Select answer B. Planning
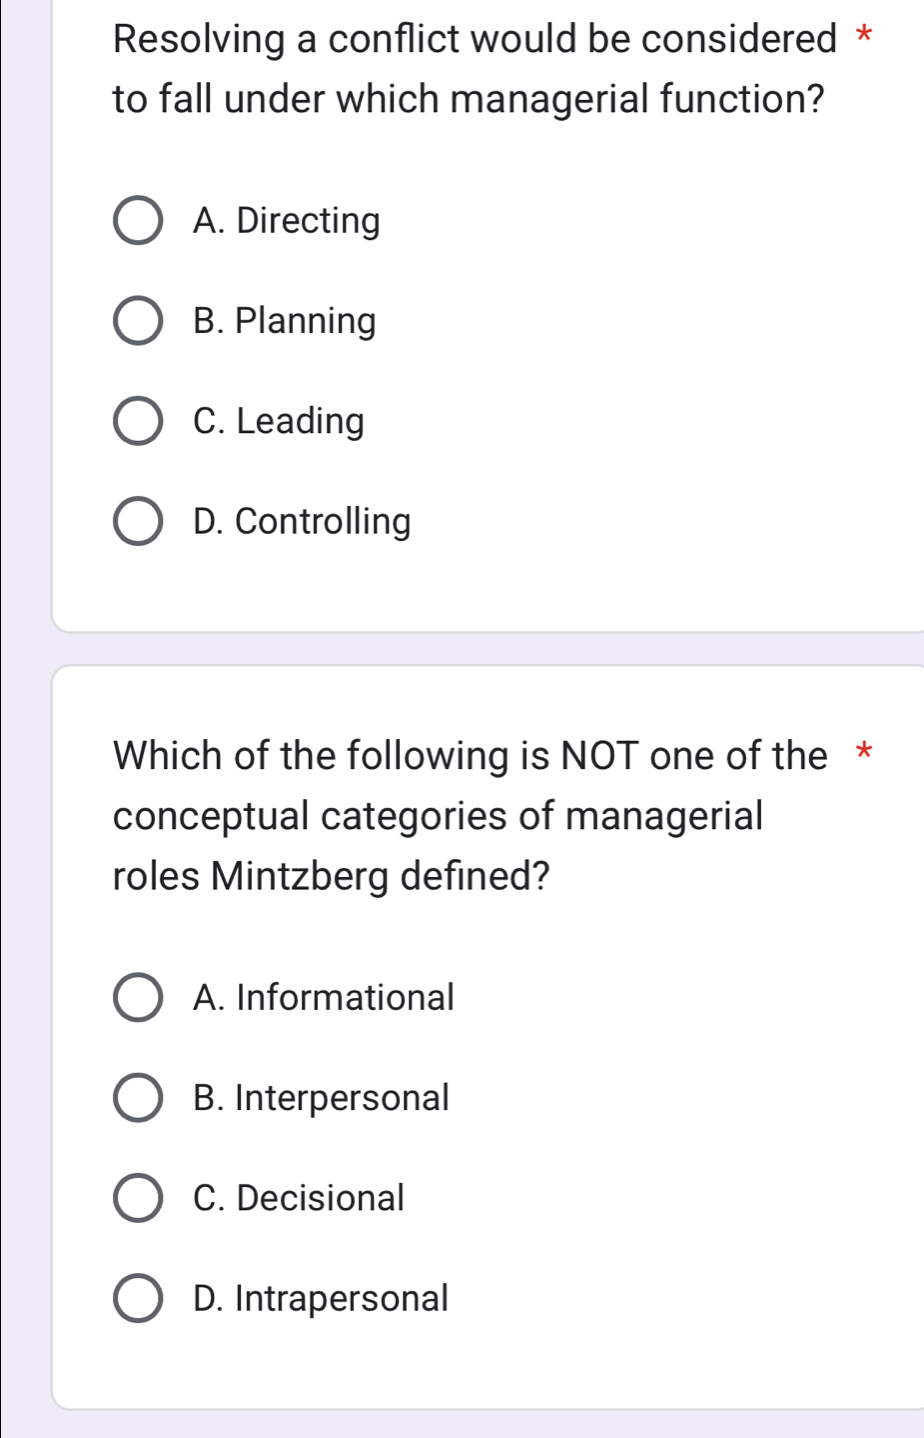This screenshot has width=924, height=1438. pyautogui.click(x=138, y=321)
